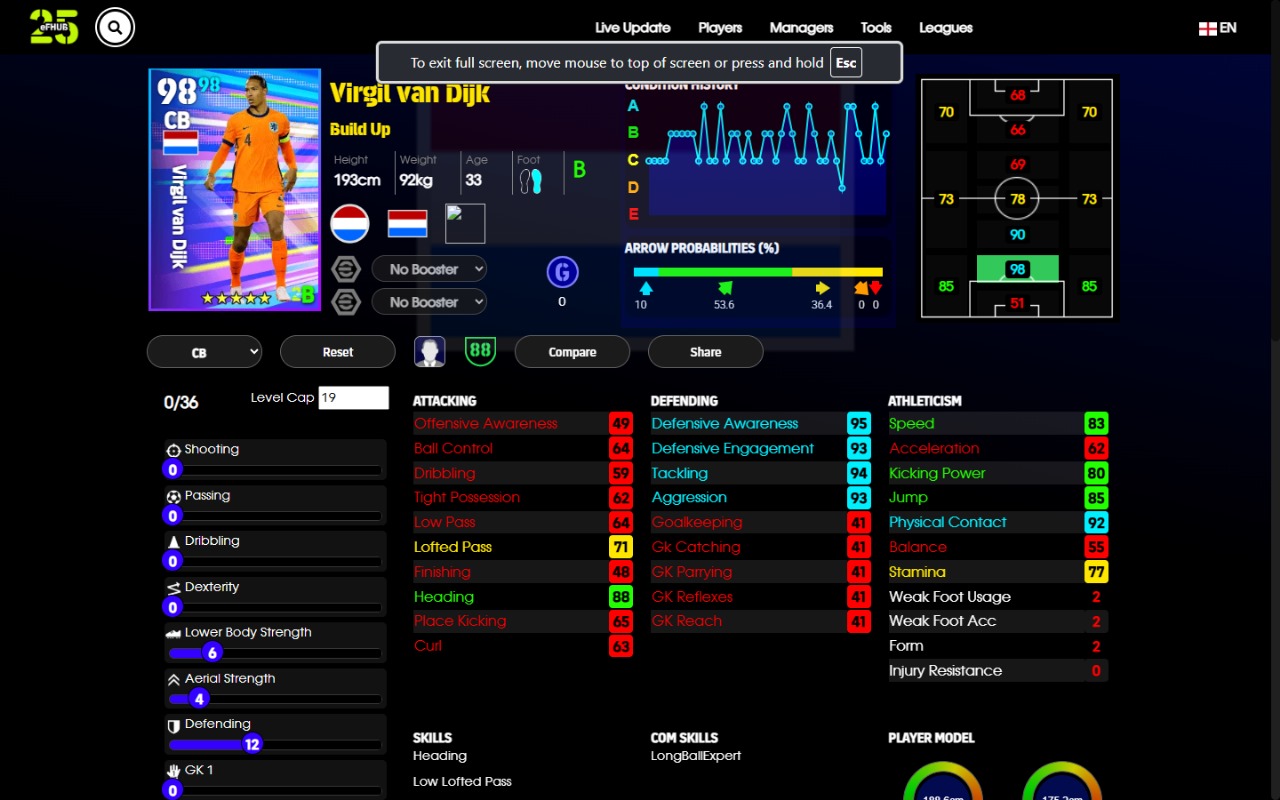This screenshot has width=1280, height=800.
Task: Click the Aerial Strength slider handle at 4
Action: click(x=199, y=699)
